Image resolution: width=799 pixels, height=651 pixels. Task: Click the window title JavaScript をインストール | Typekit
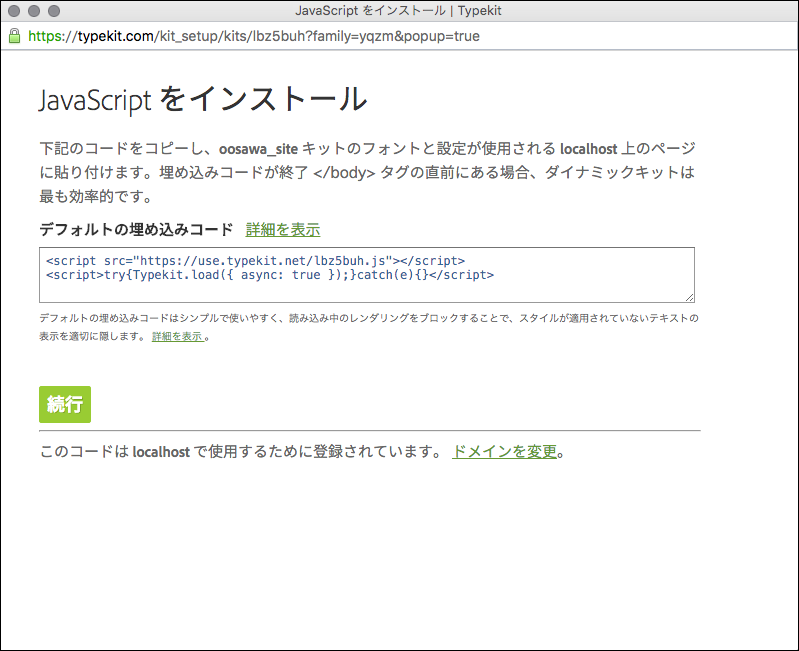(398, 11)
